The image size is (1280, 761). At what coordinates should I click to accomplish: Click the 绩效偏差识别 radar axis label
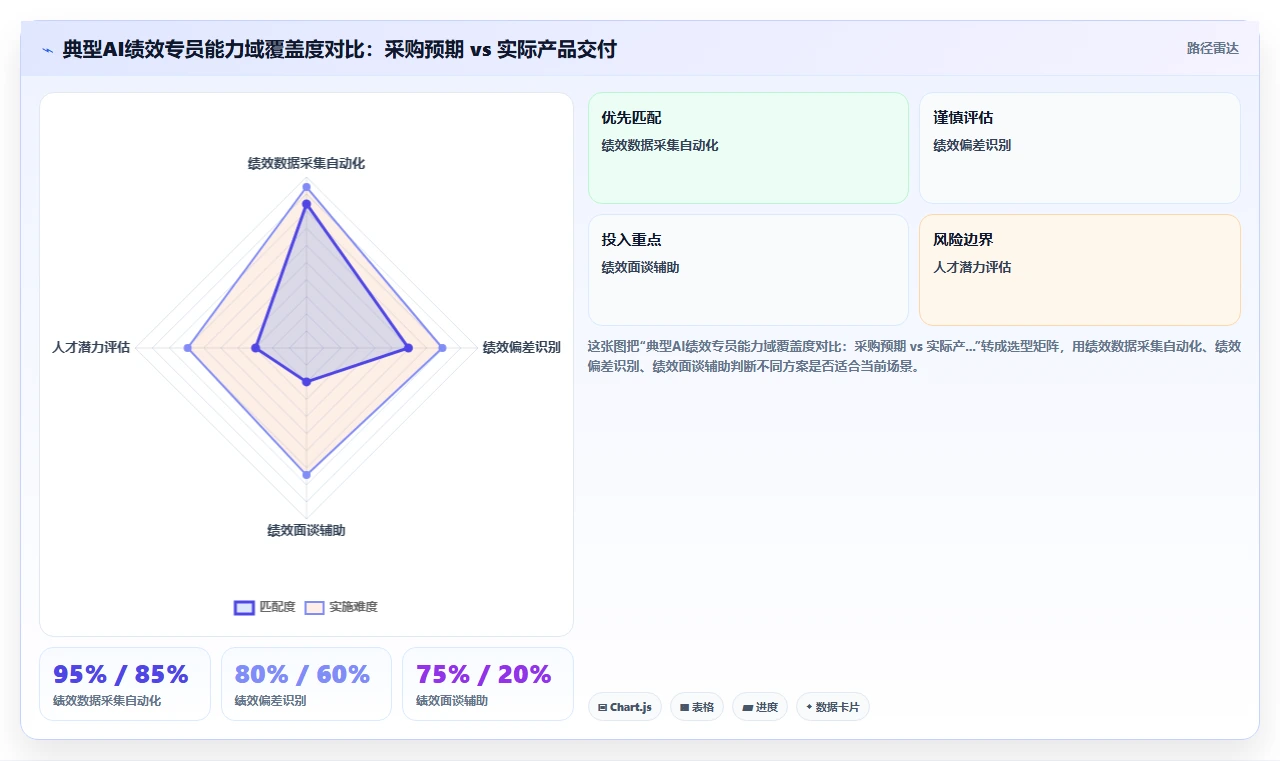(521, 348)
